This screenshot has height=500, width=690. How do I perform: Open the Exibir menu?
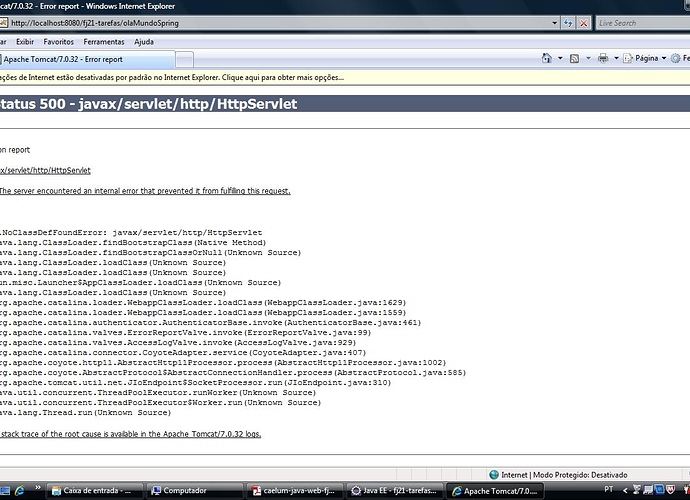pos(25,42)
